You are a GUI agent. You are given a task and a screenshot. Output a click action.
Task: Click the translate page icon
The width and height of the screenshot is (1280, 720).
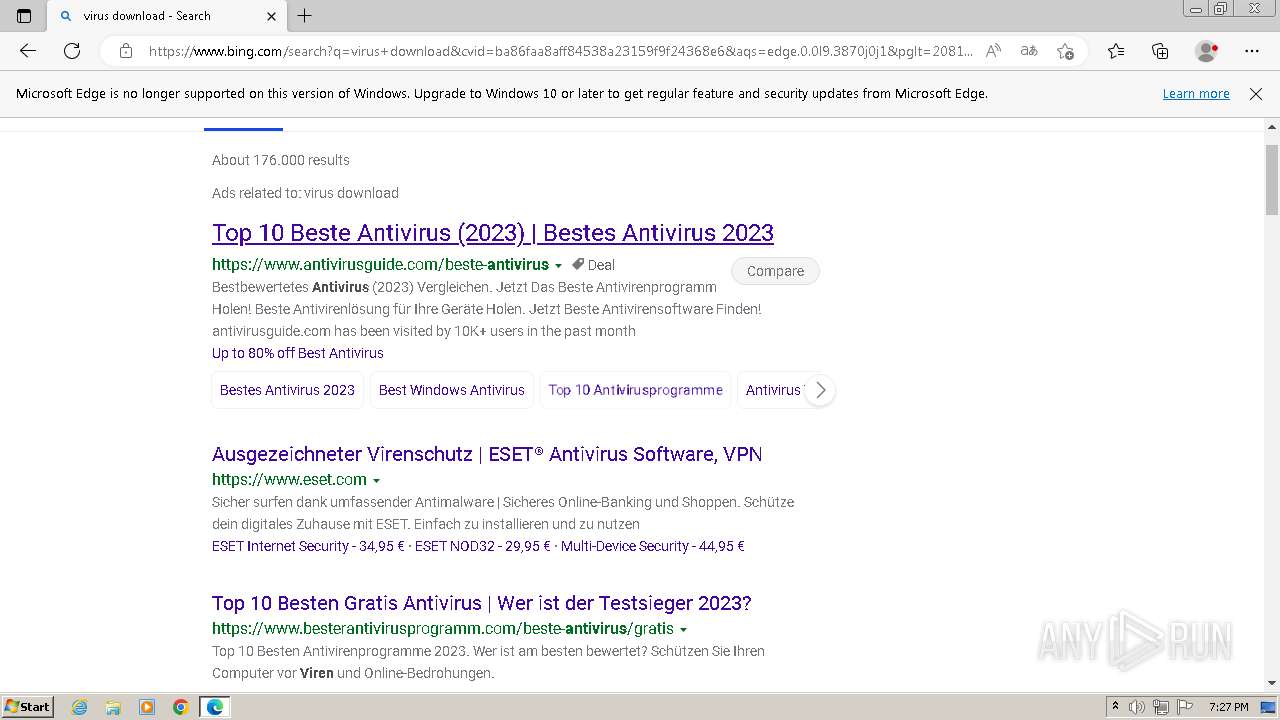coord(1029,51)
